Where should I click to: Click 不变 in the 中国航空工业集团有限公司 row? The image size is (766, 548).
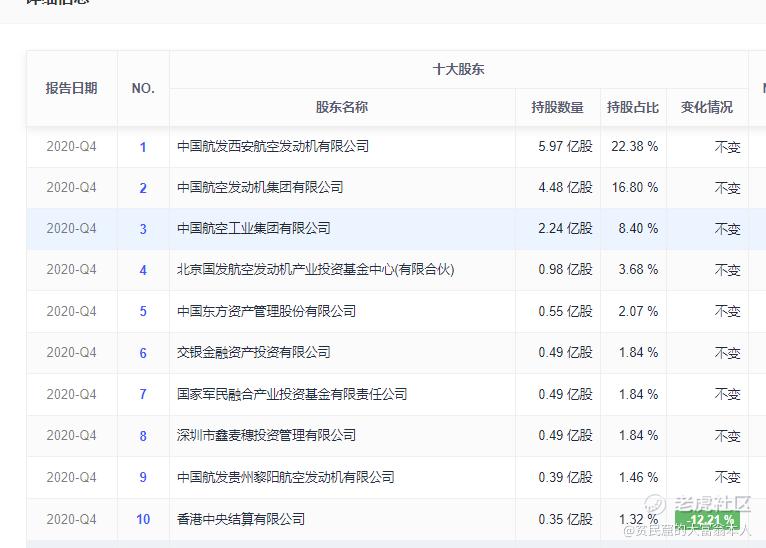tap(727, 229)
